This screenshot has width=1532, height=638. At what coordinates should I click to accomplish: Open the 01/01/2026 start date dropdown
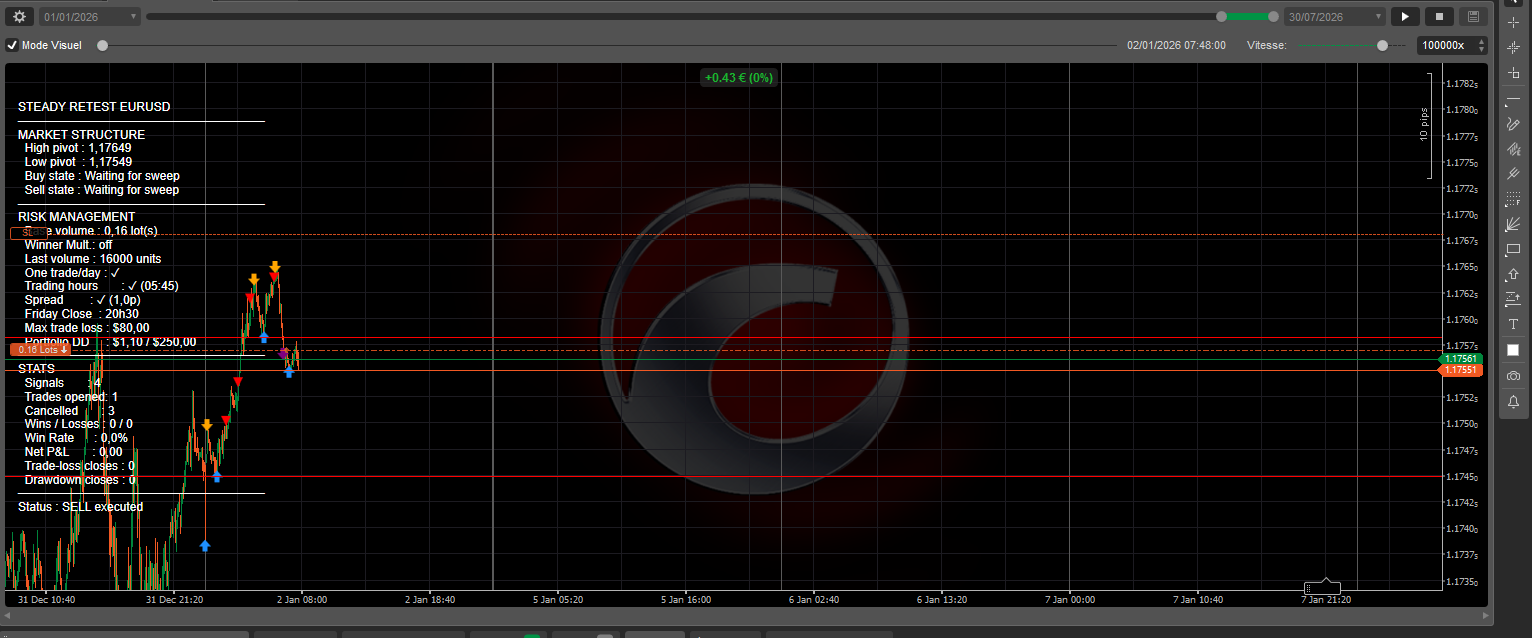pos(90,16)
